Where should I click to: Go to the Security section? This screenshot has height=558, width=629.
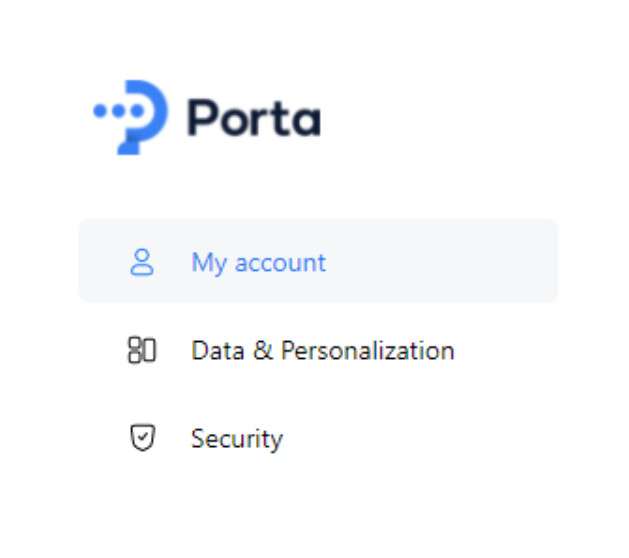pos(318,438)
